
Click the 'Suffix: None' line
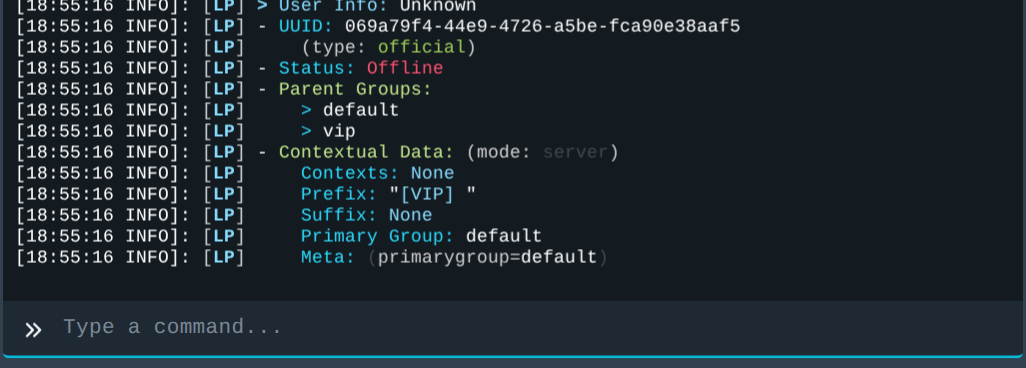click(366, 215)
